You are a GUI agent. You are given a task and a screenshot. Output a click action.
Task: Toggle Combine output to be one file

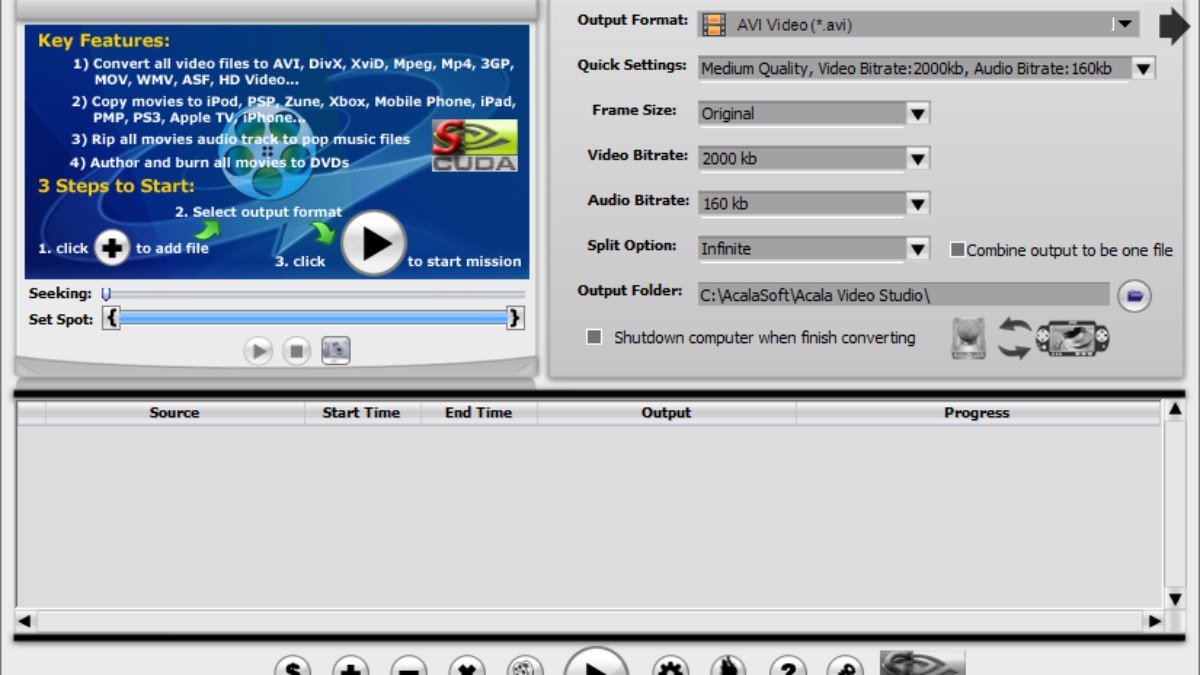[x=957, y=250]
